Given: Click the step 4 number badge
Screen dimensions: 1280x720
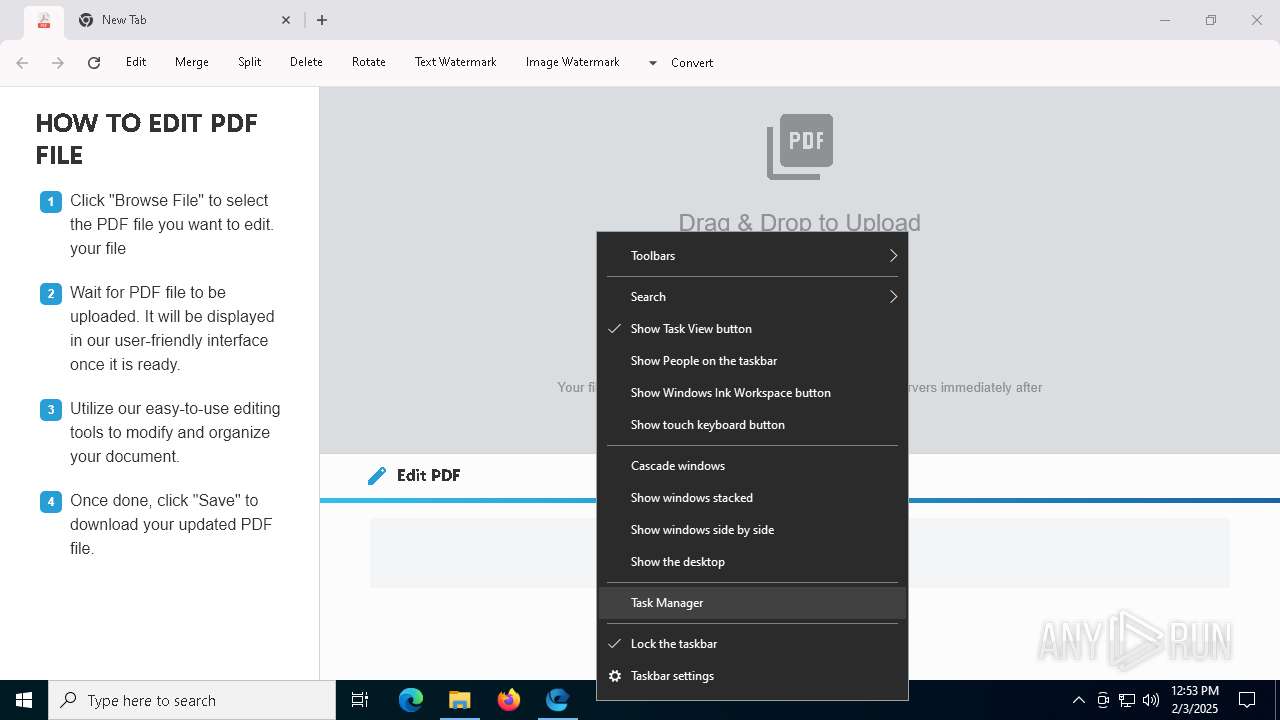Looking at the screenshot, I should click(51, 502).
